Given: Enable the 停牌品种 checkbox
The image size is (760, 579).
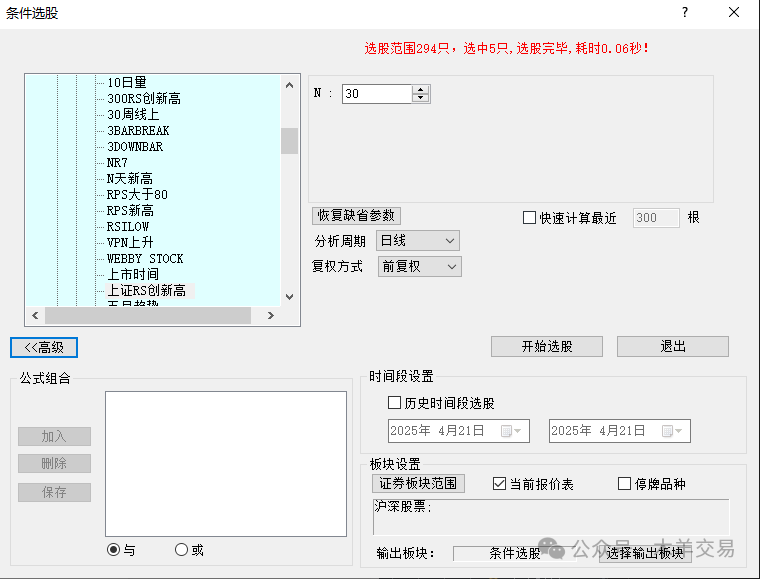Looking at the screenshot, I should pyautogui.click(x=624, y=484).
